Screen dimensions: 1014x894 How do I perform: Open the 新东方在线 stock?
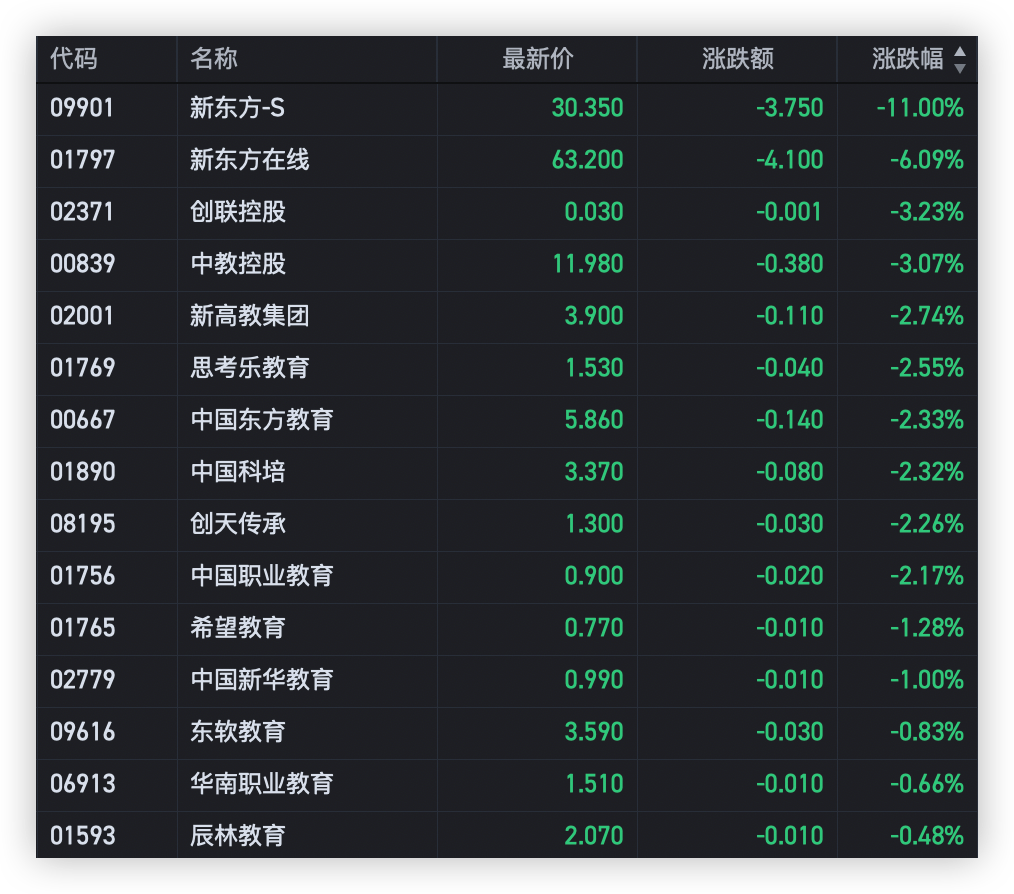click(250, 160)
